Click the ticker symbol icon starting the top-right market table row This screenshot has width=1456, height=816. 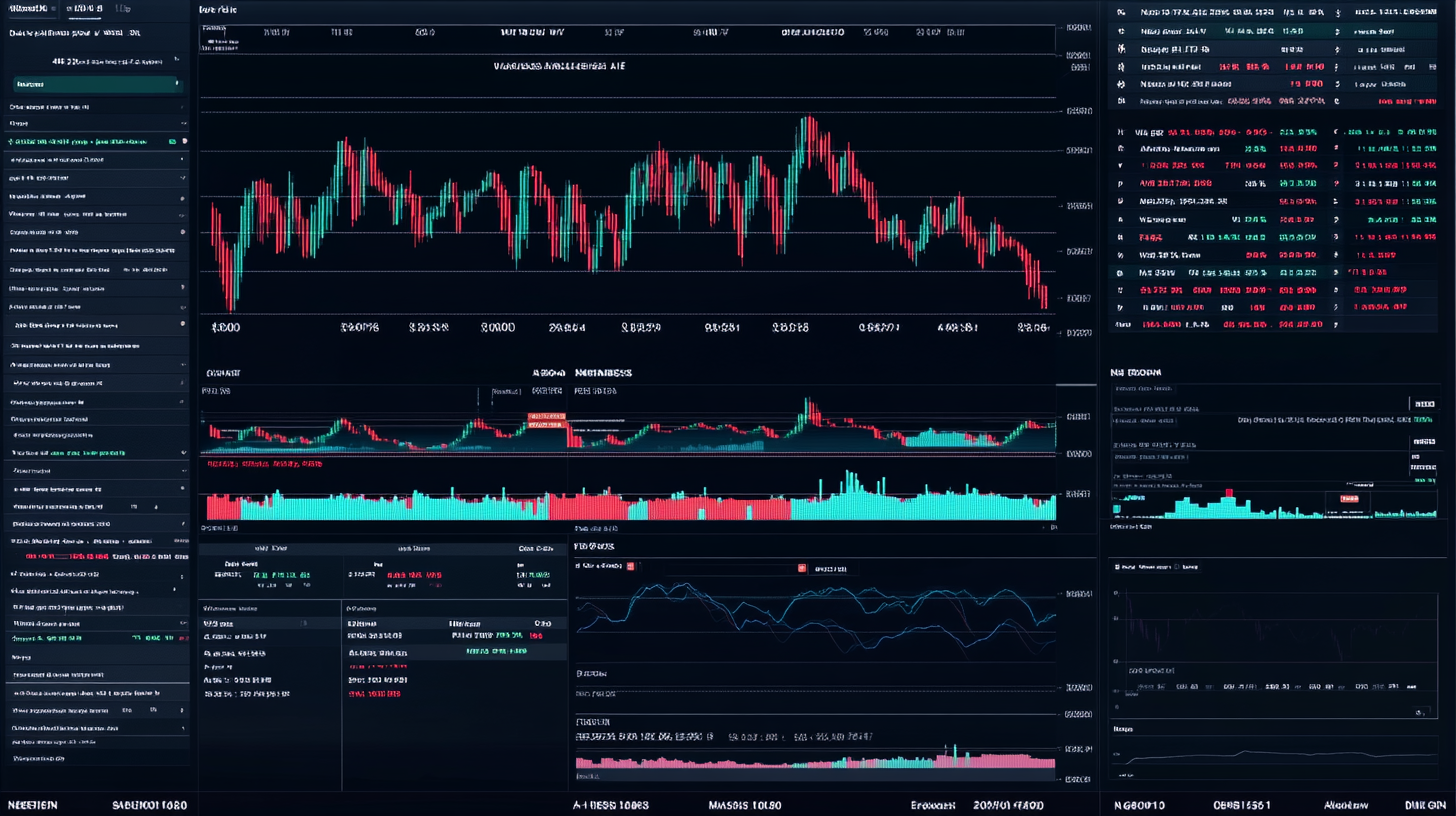(1121, 11)
